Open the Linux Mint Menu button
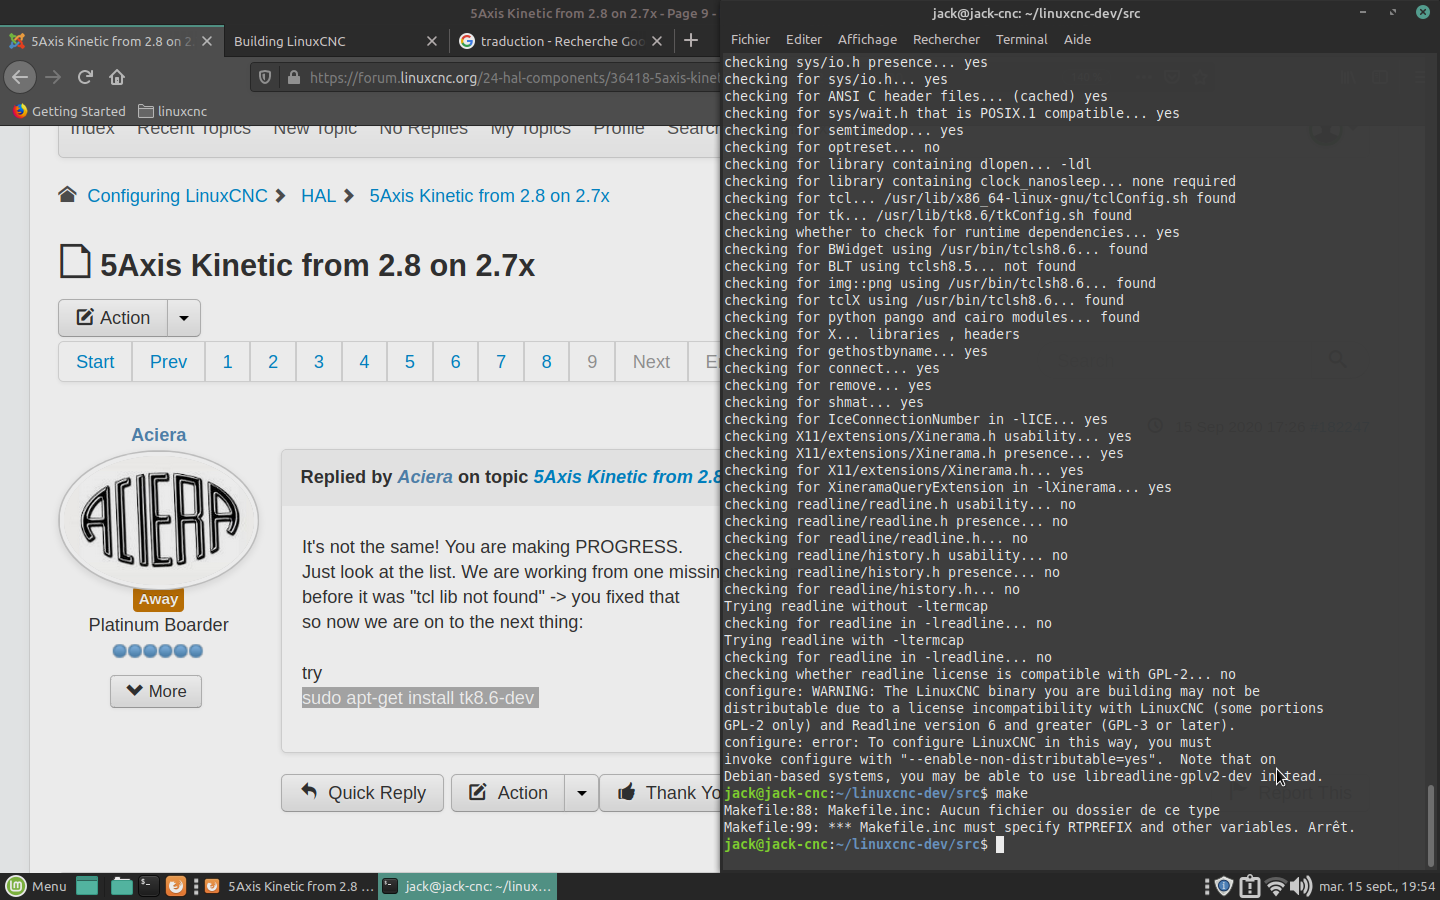Viewport: 1440px width, 900px height. pyautogui.click(x=36, y=886)
